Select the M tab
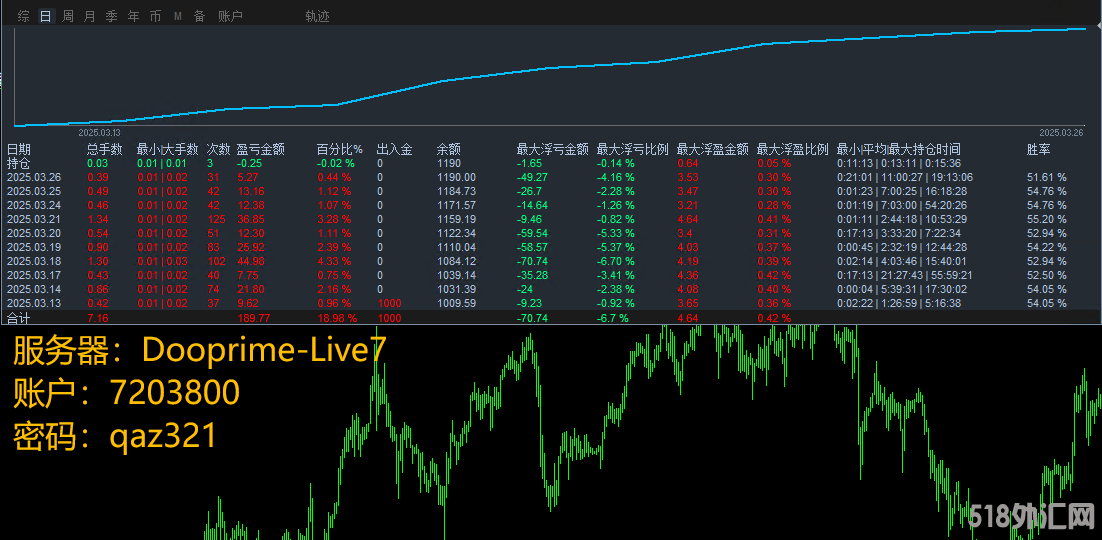 (177, 15)
